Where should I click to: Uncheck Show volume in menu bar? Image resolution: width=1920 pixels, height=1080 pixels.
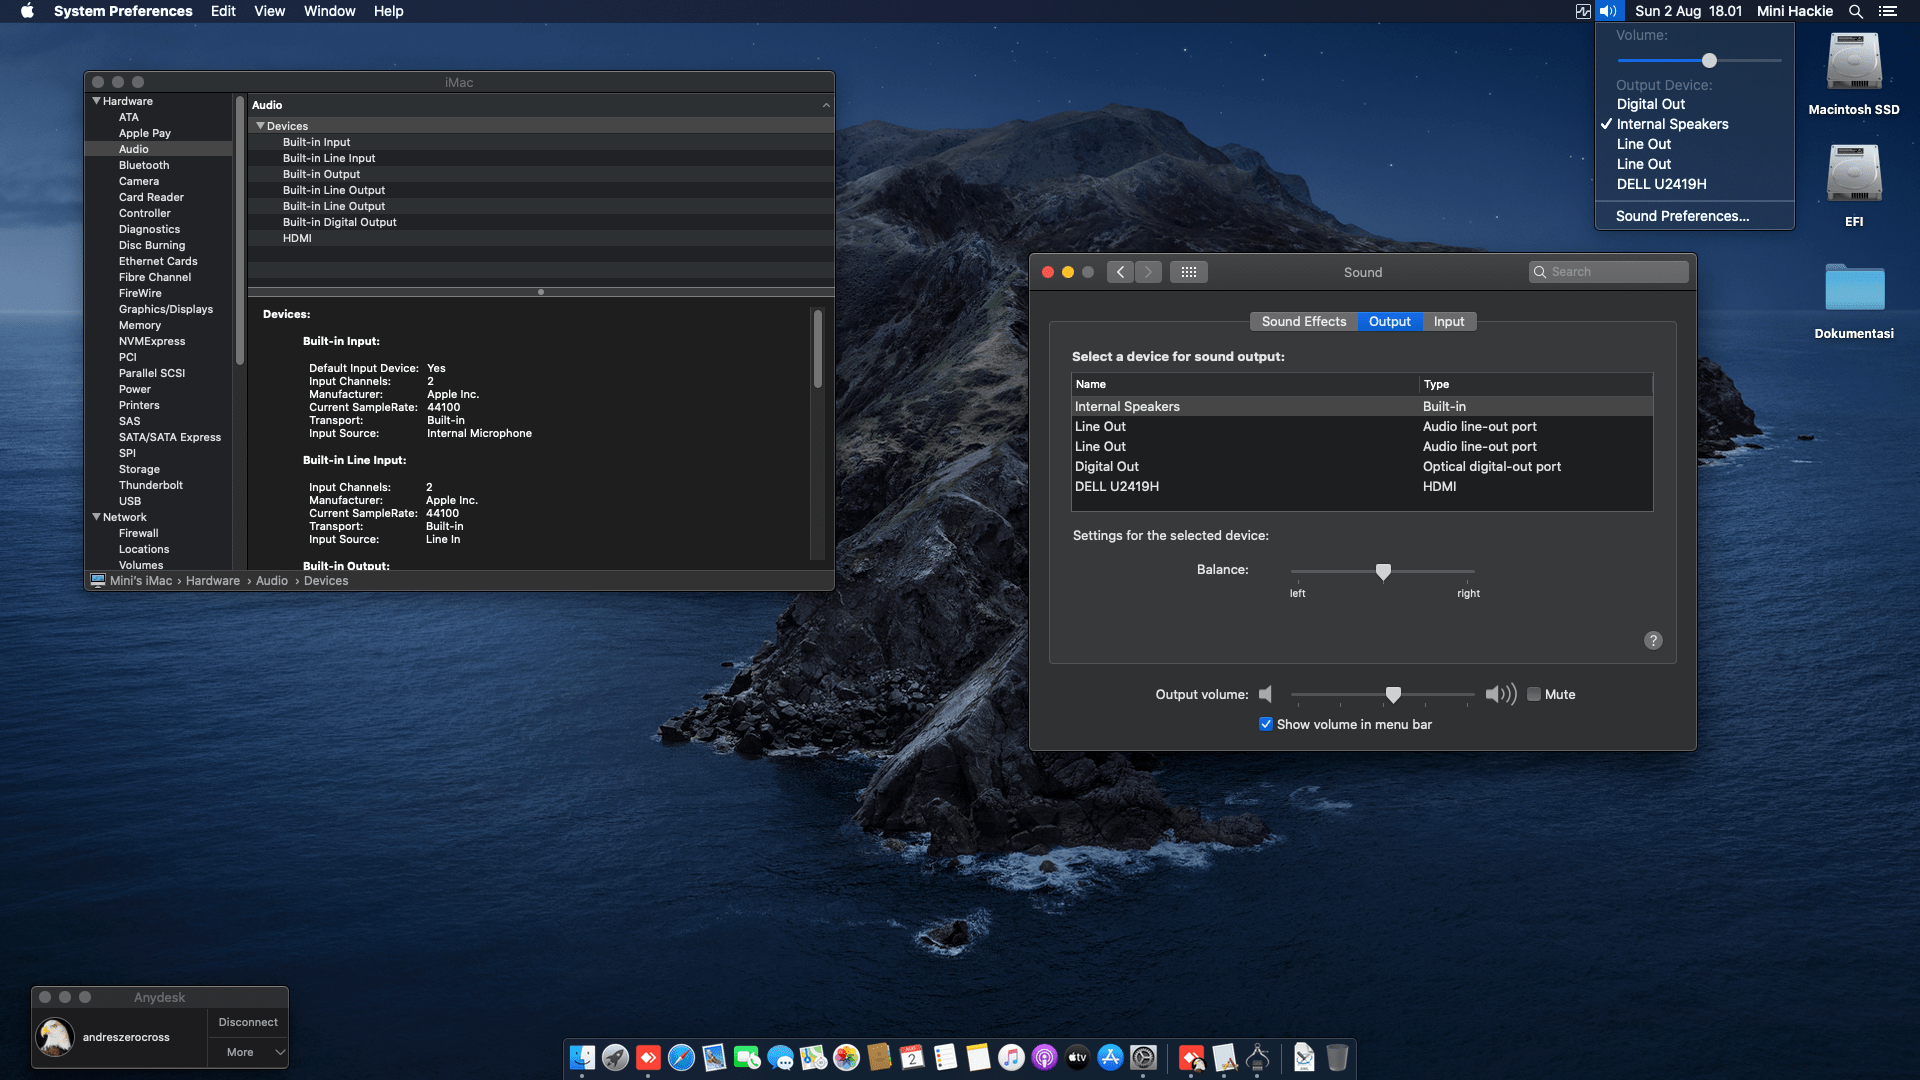coord(1266,724)
